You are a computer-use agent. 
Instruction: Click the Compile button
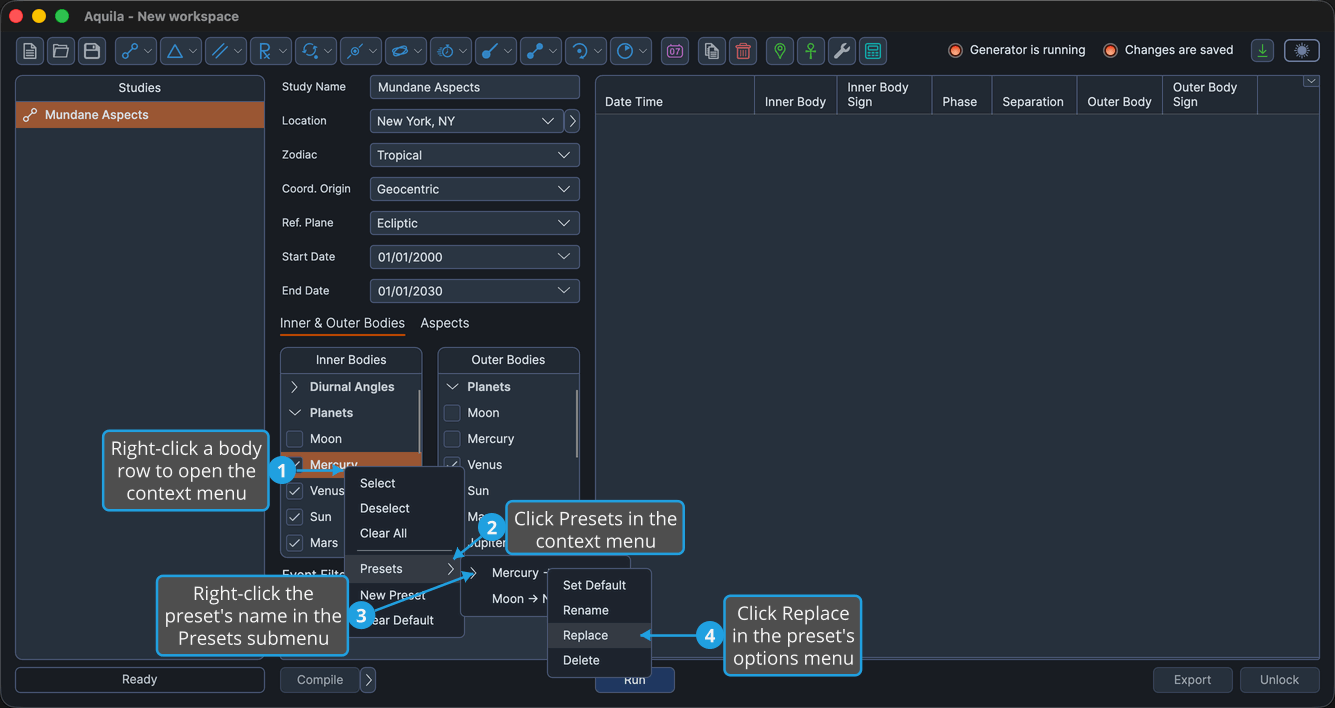[x=320, y=680]
